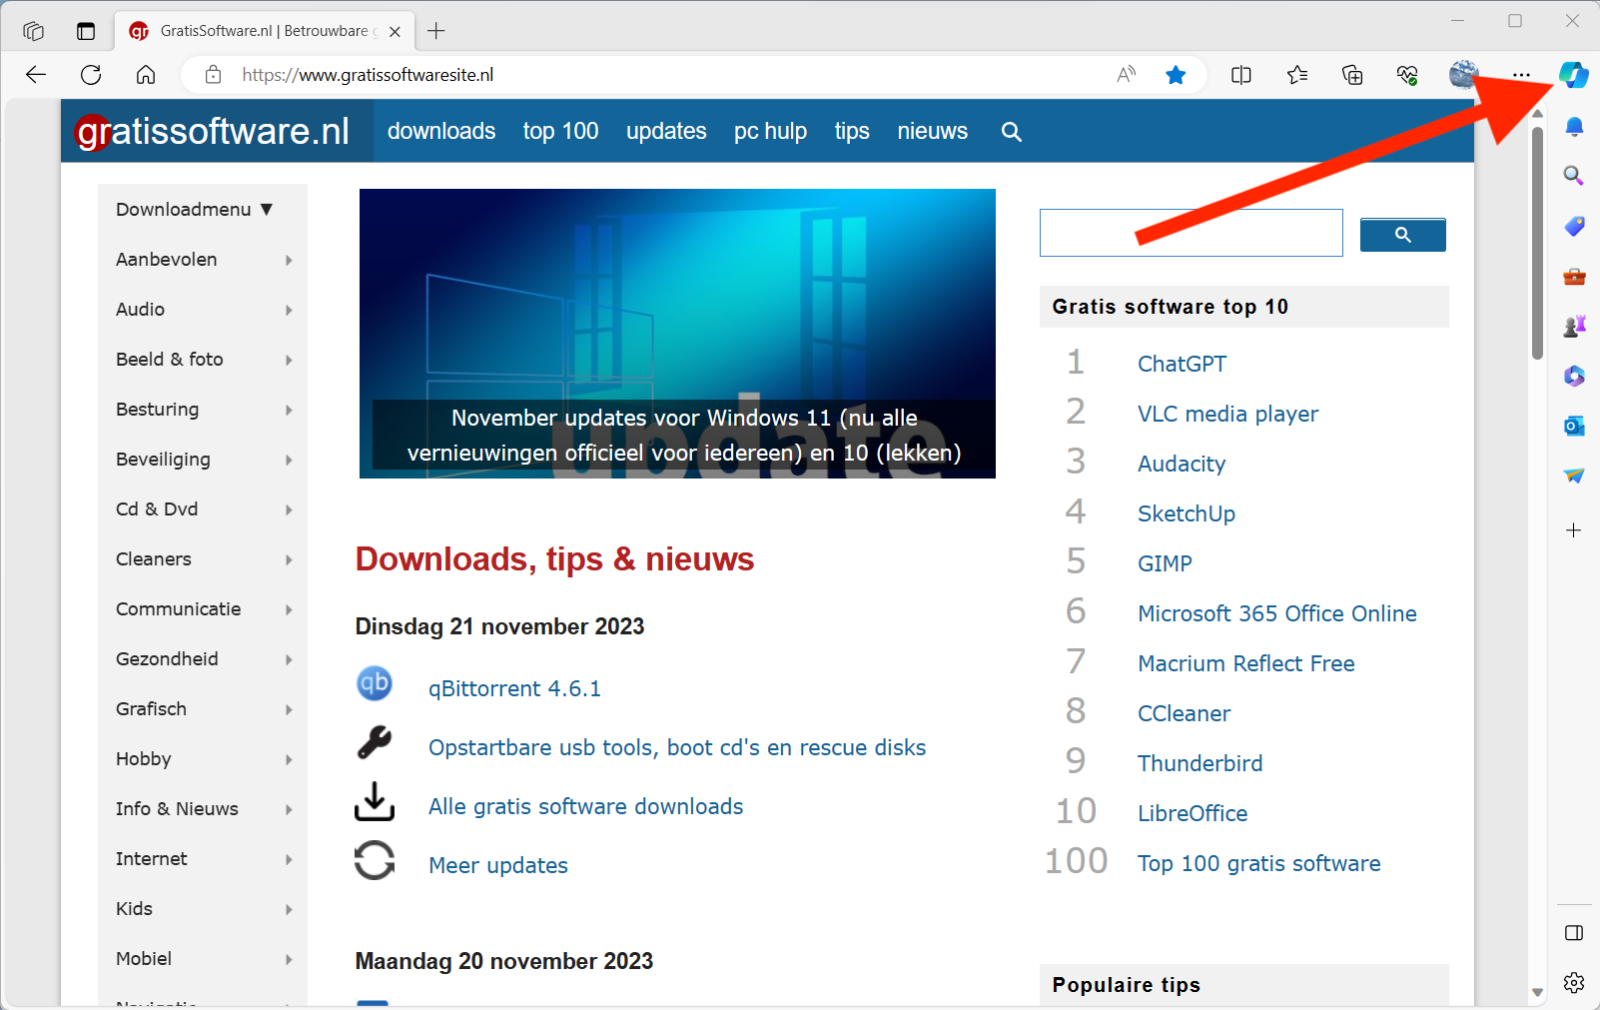Click the site search input field
The image size is (1600, 1010).
pyautogui.click(x=1190, y=233)
